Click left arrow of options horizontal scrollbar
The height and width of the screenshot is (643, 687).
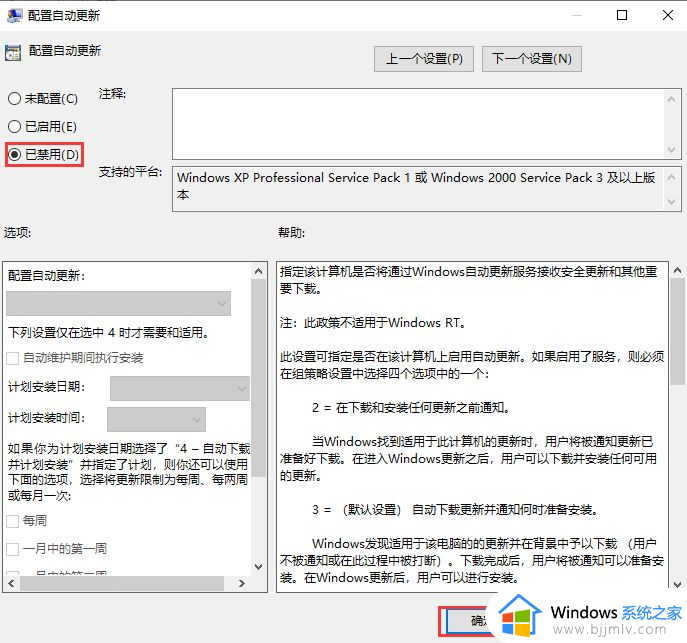point(11,583)
